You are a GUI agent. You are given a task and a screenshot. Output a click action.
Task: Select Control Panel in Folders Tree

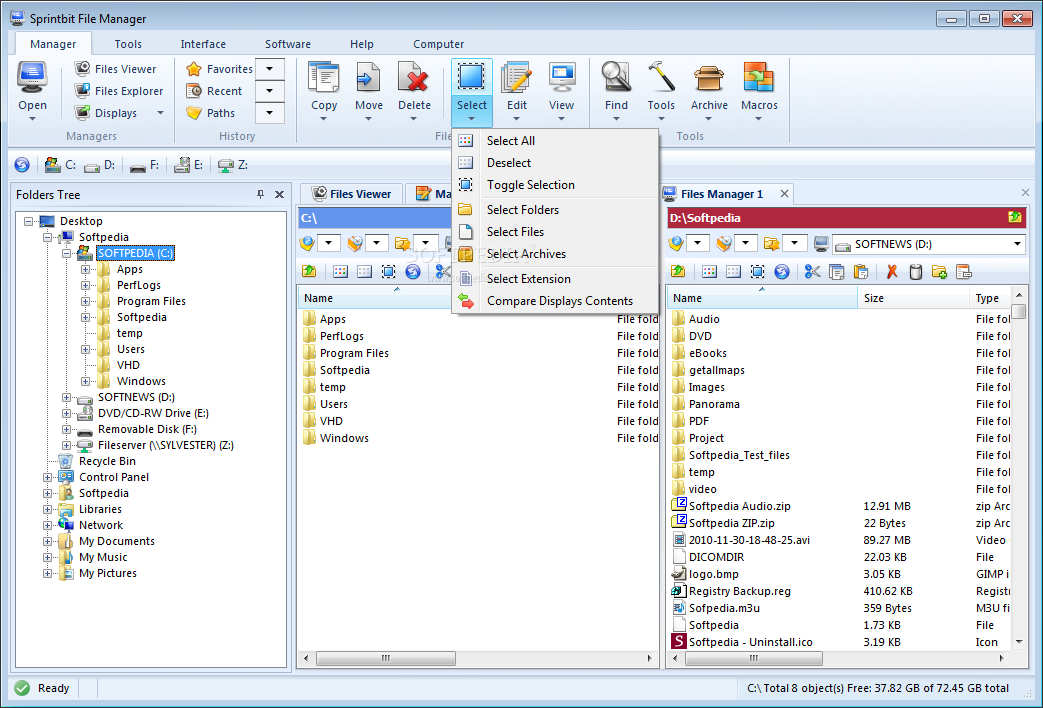[x=114, y=477]
